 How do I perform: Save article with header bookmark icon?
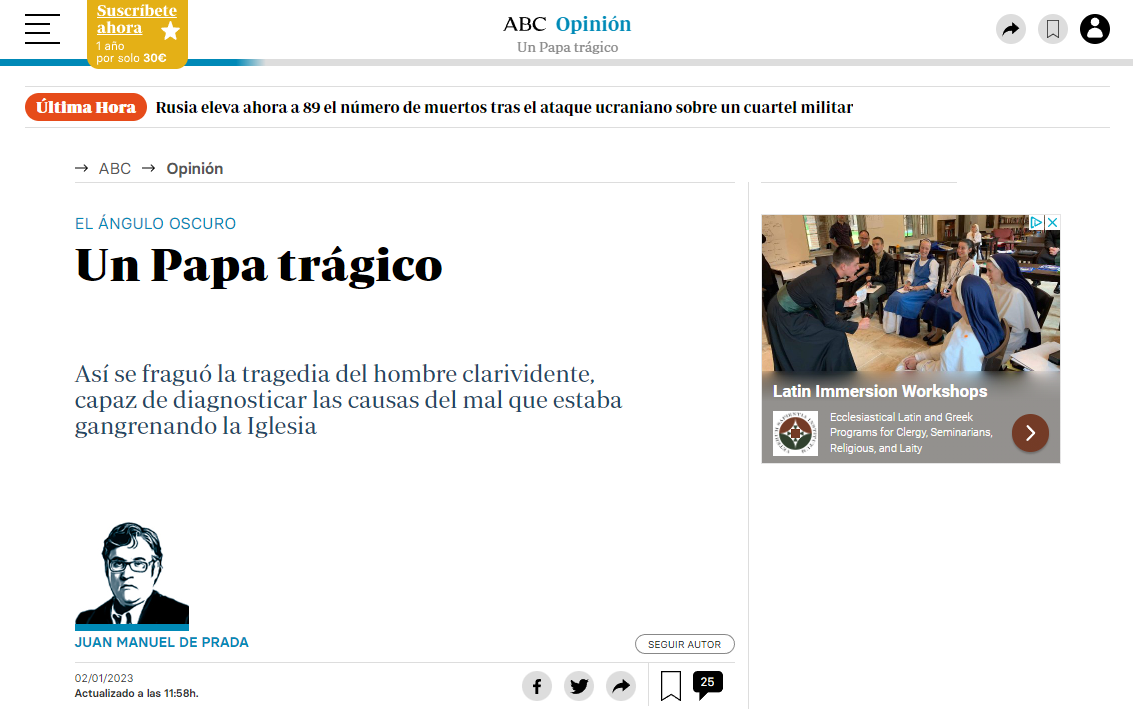click(1053, 29)
